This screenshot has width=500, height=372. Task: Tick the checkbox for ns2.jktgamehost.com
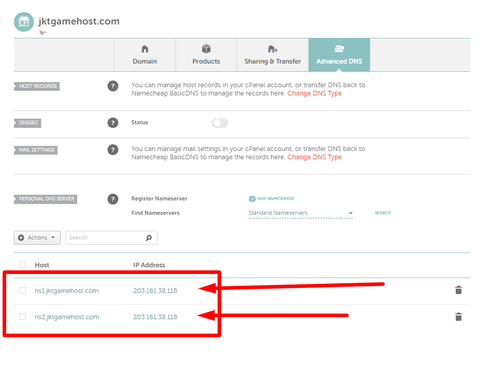[x=22, y=316]
